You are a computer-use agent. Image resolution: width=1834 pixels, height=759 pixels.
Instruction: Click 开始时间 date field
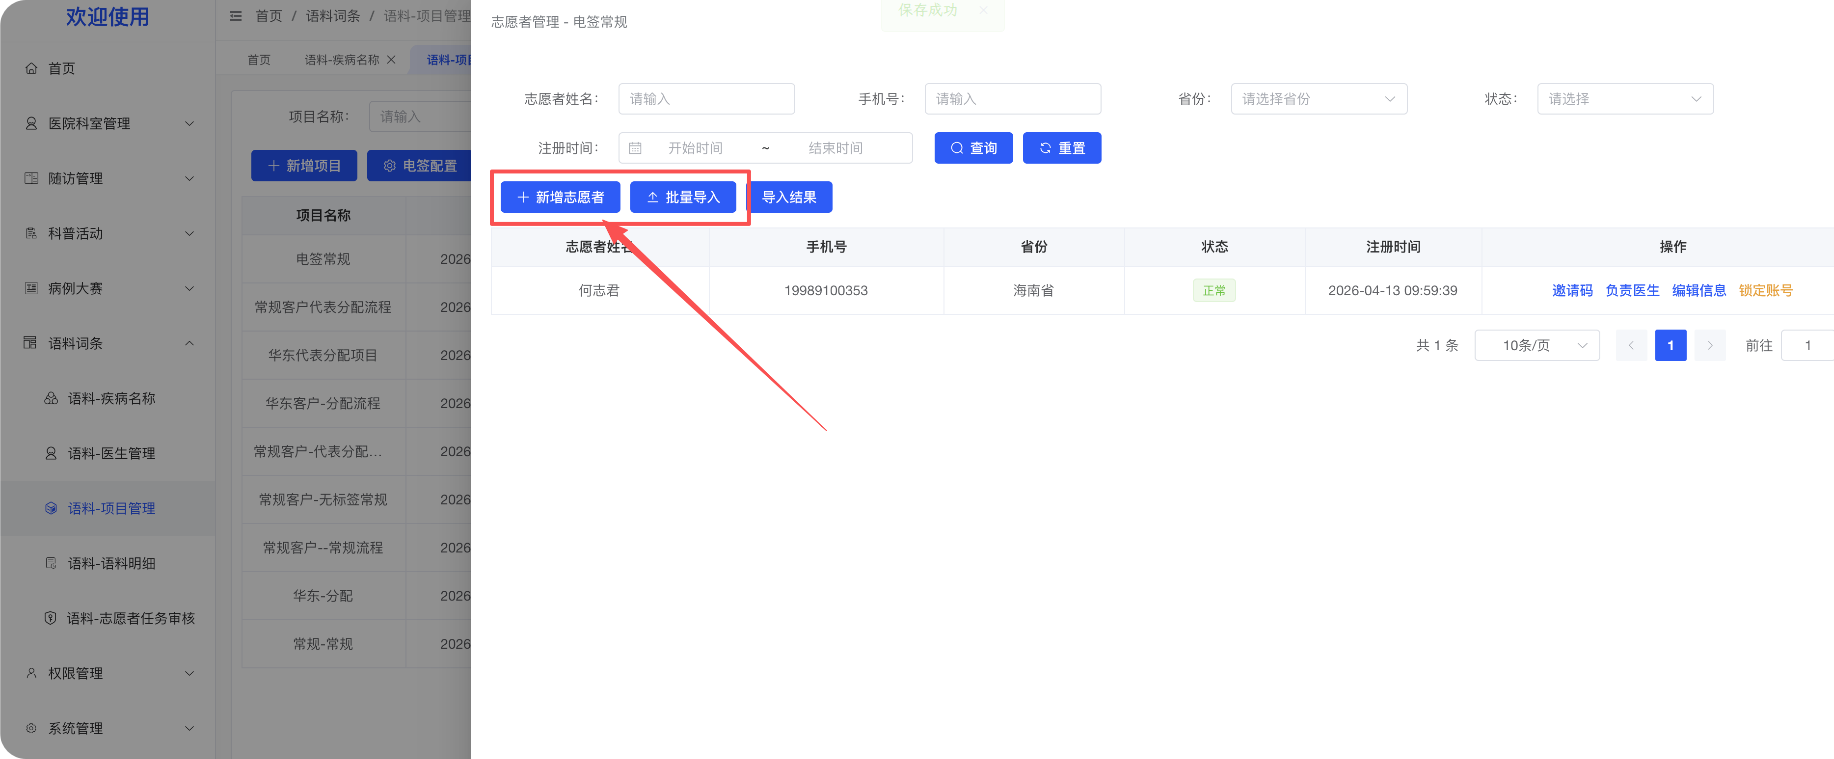695,148
